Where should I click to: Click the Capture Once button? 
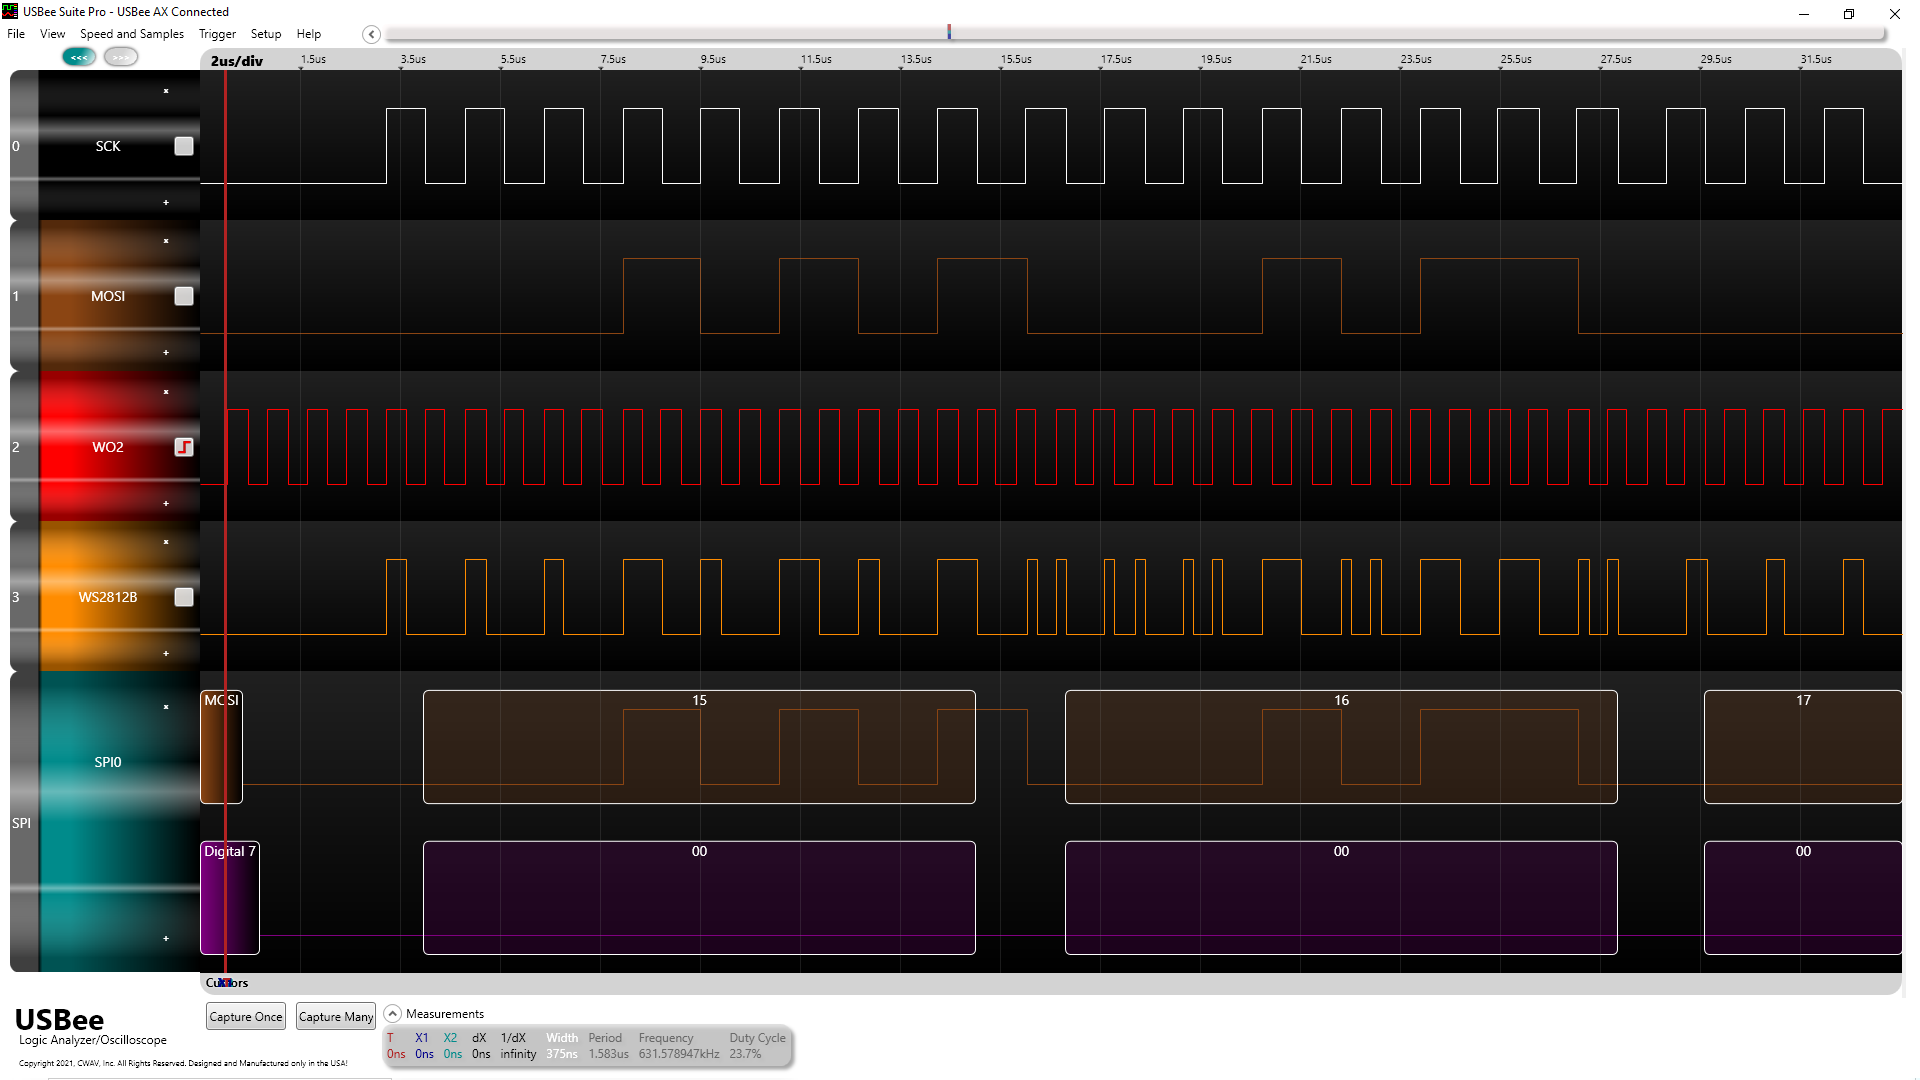click(246, 1017)
